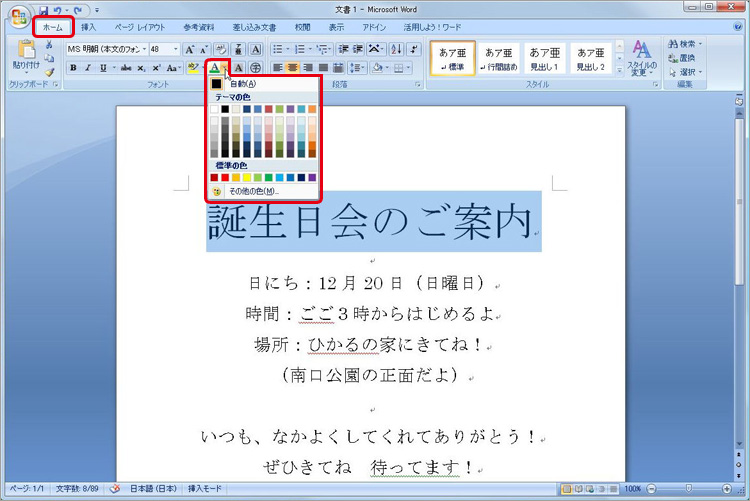Toggle Underline formatting

[103, 68]
